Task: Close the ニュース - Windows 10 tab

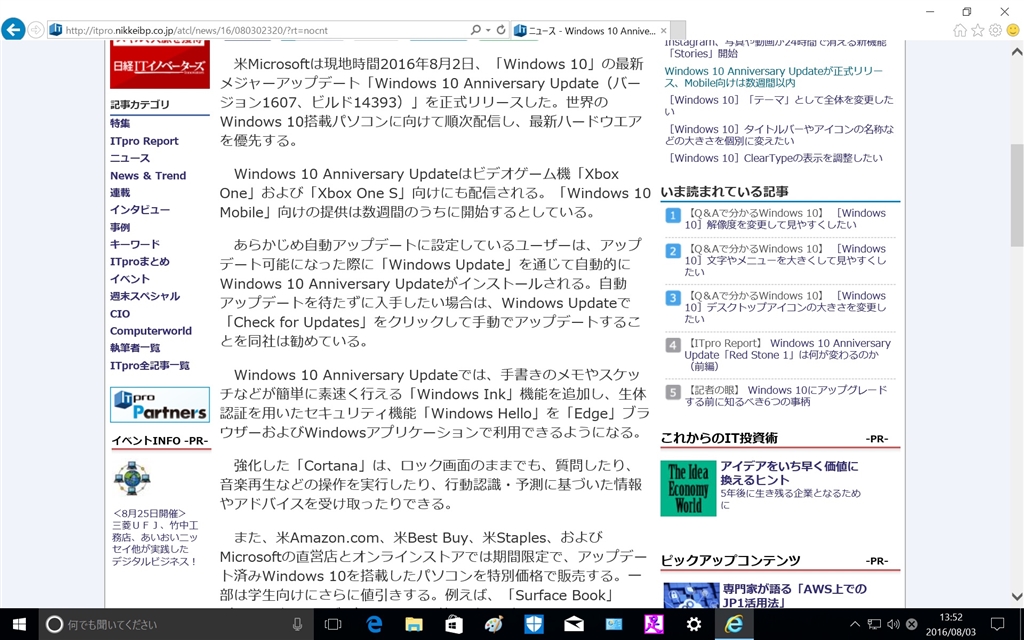Action: pos(664,31)
